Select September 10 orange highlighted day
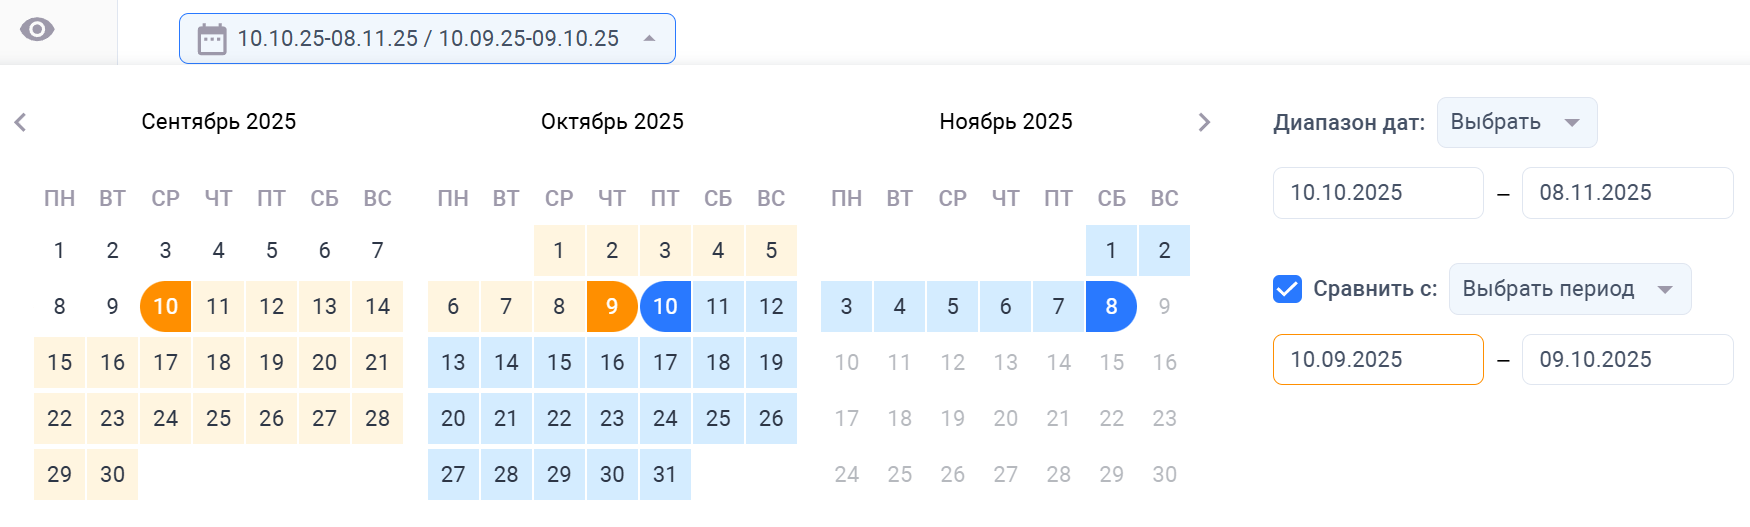 [x=166, y=306]
